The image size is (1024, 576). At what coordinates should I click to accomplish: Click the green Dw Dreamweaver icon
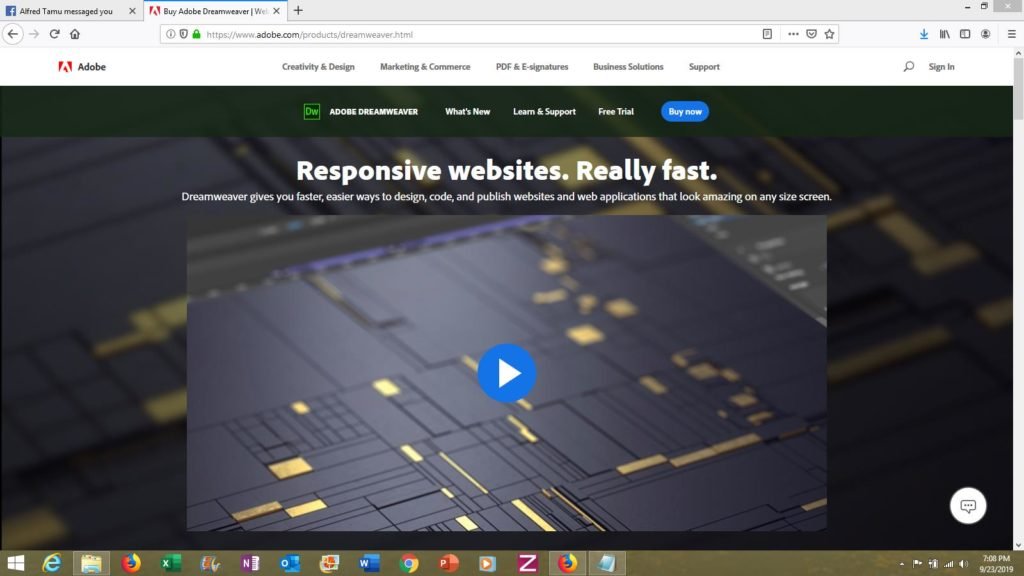(312, 112)
